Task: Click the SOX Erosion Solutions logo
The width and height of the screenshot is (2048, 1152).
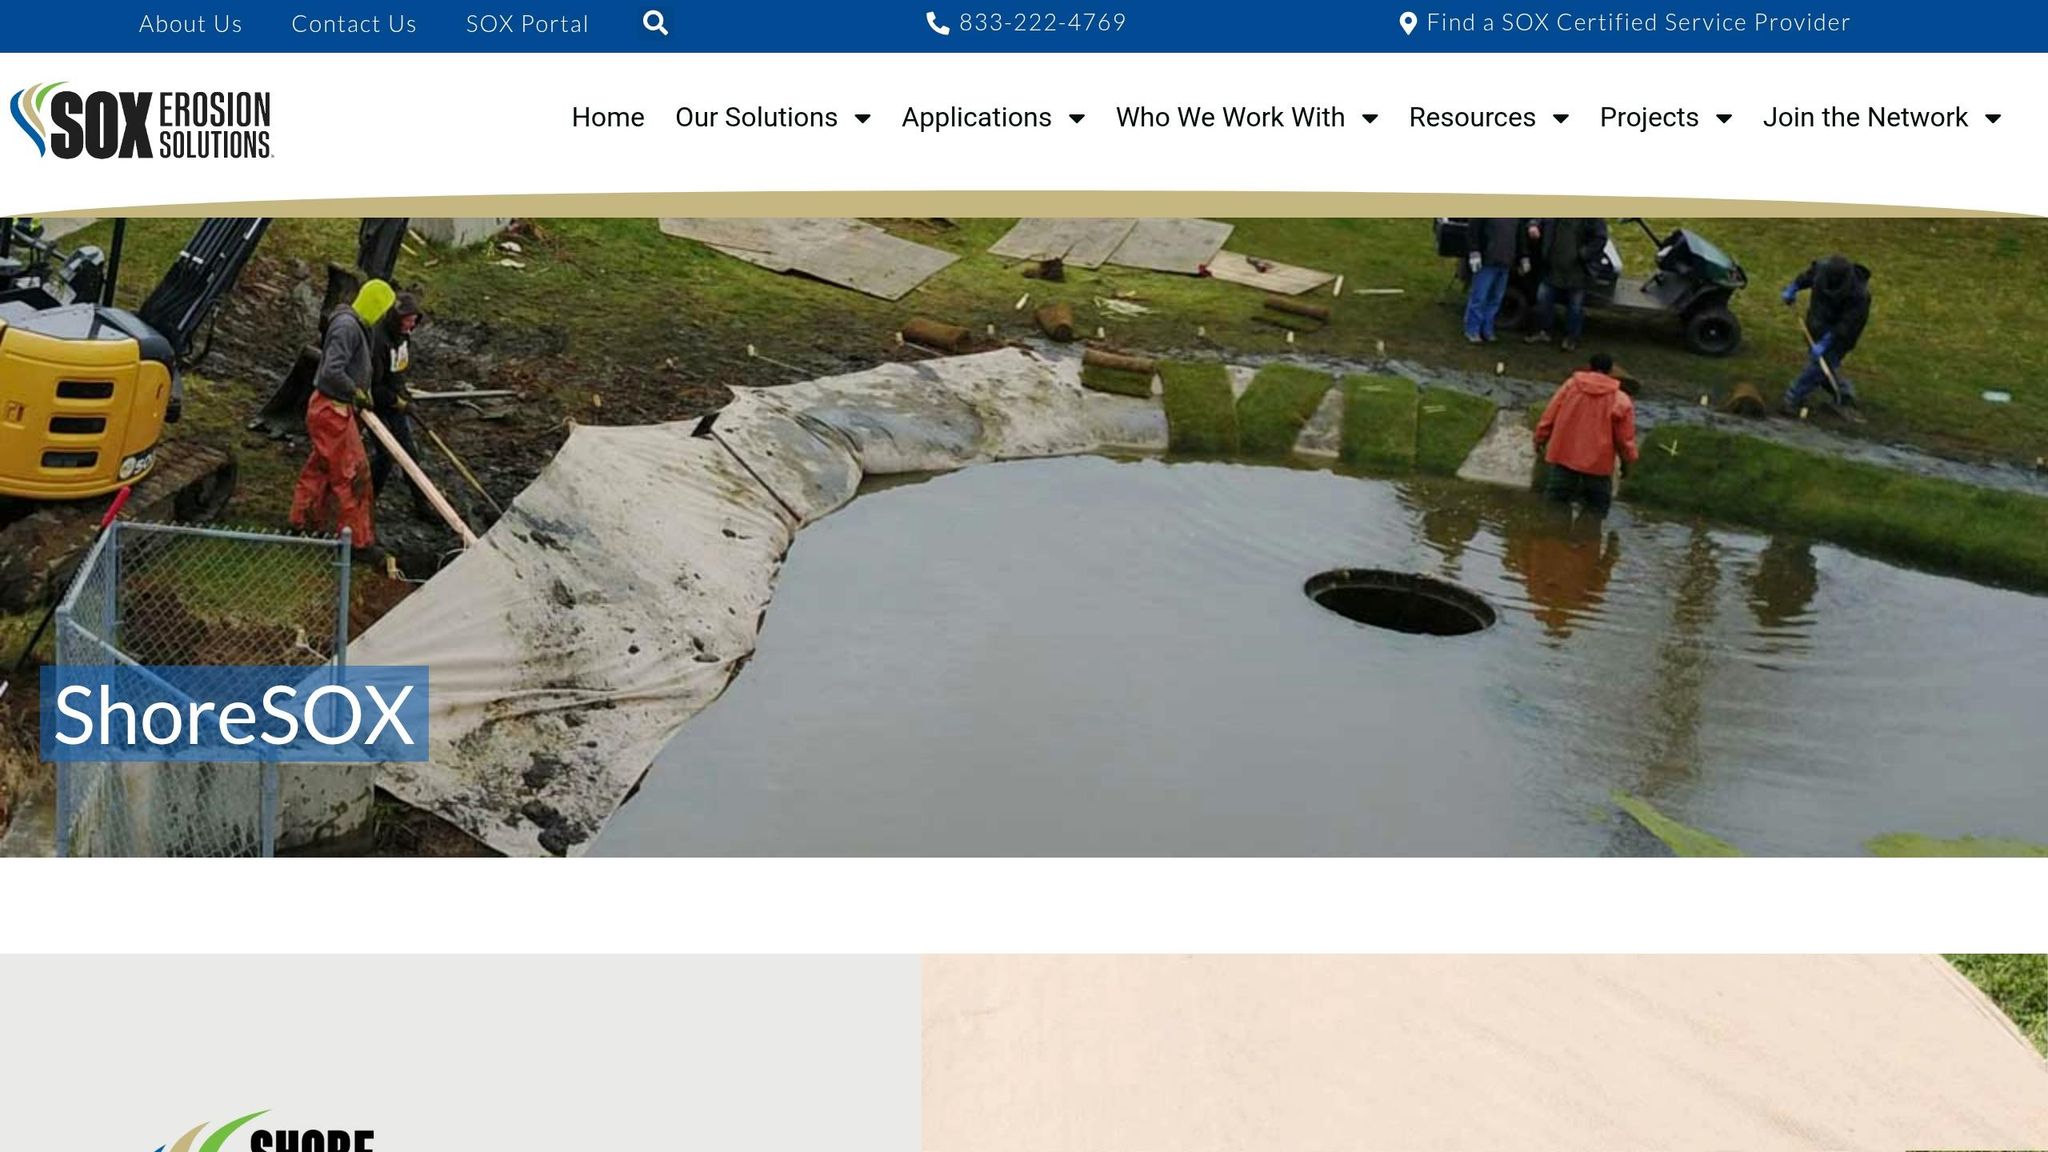Action: tap(142, 121)
